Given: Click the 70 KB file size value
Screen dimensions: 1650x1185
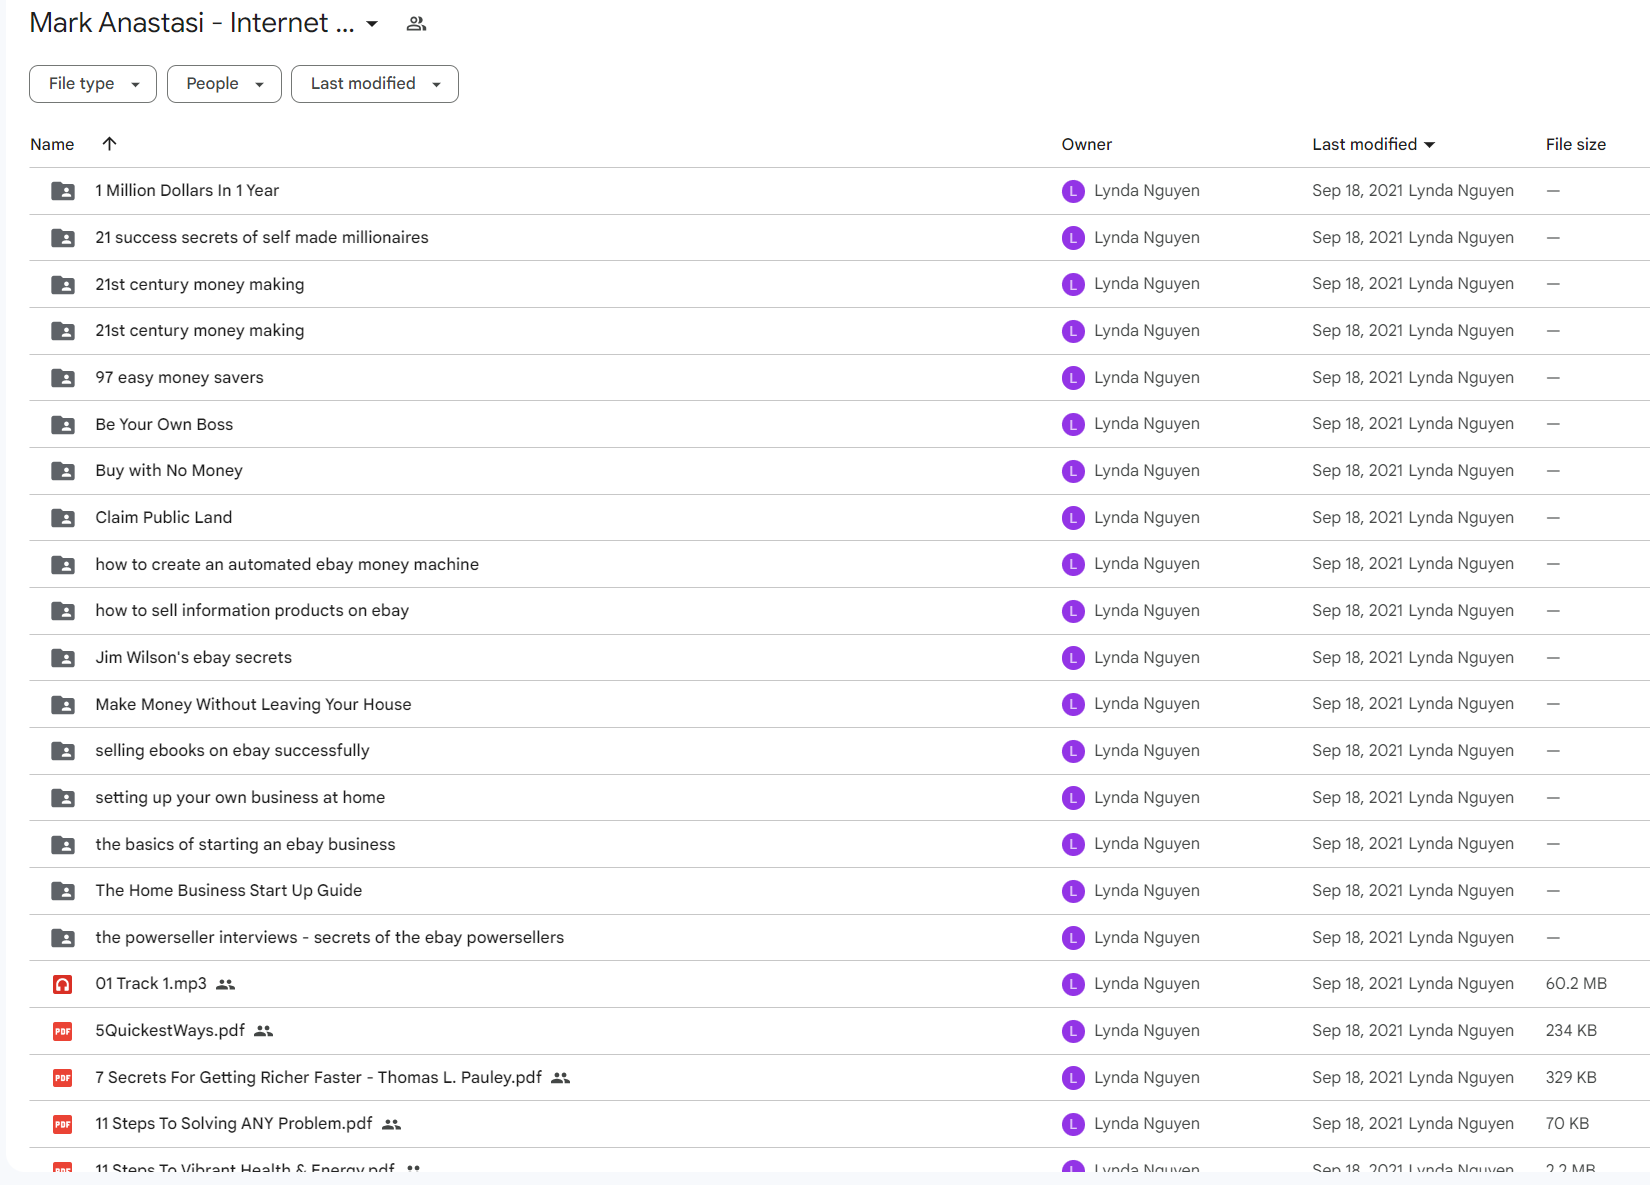Looking at the screenshot, I should point(1567,1124).
